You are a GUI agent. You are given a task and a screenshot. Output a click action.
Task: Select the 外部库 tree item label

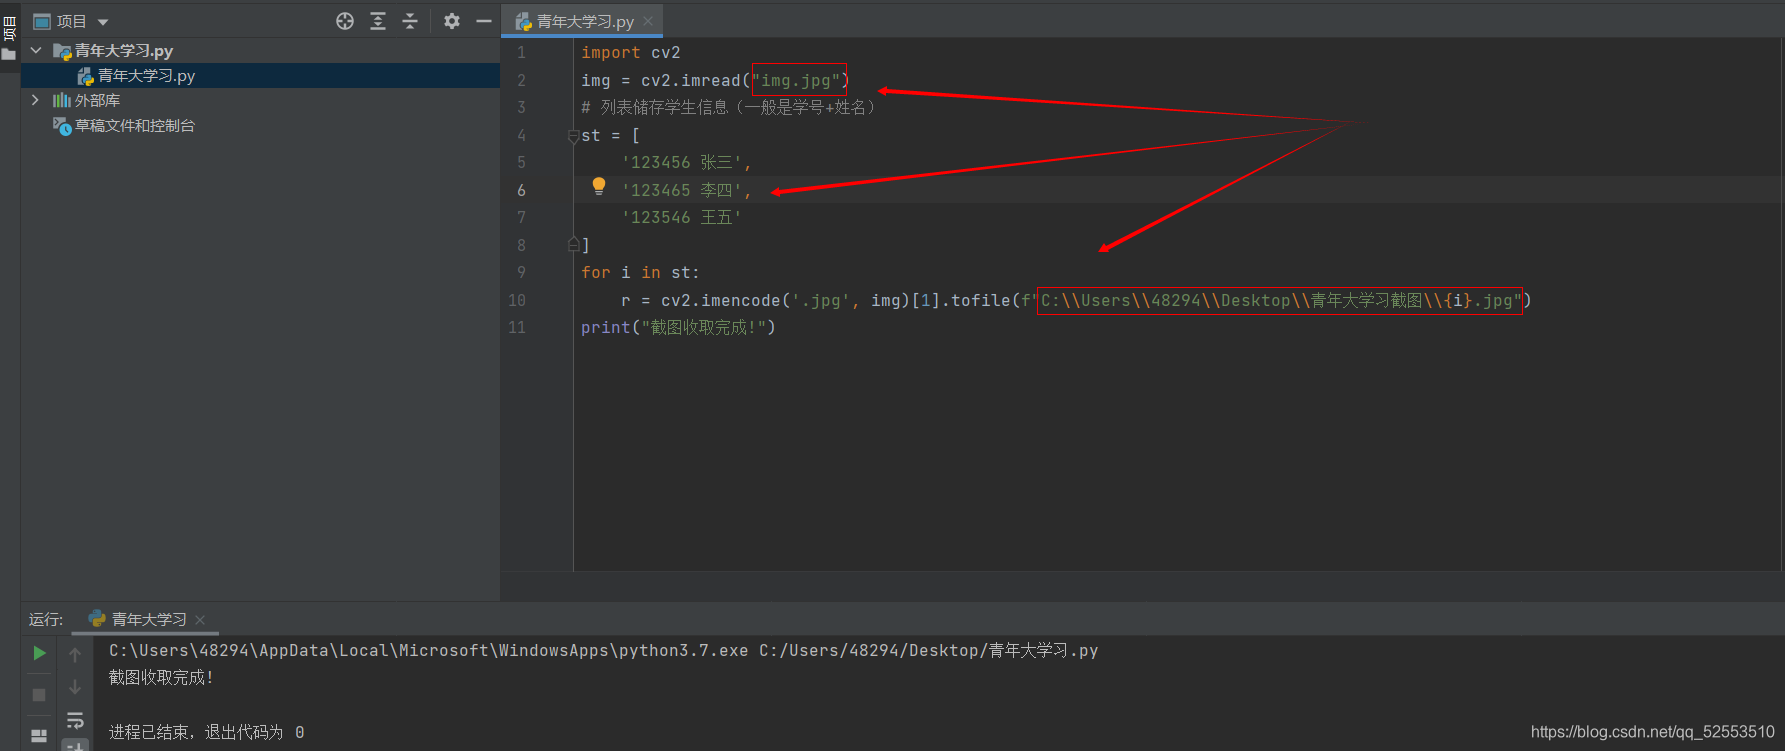pyautogui.click(x=97, y=101)
